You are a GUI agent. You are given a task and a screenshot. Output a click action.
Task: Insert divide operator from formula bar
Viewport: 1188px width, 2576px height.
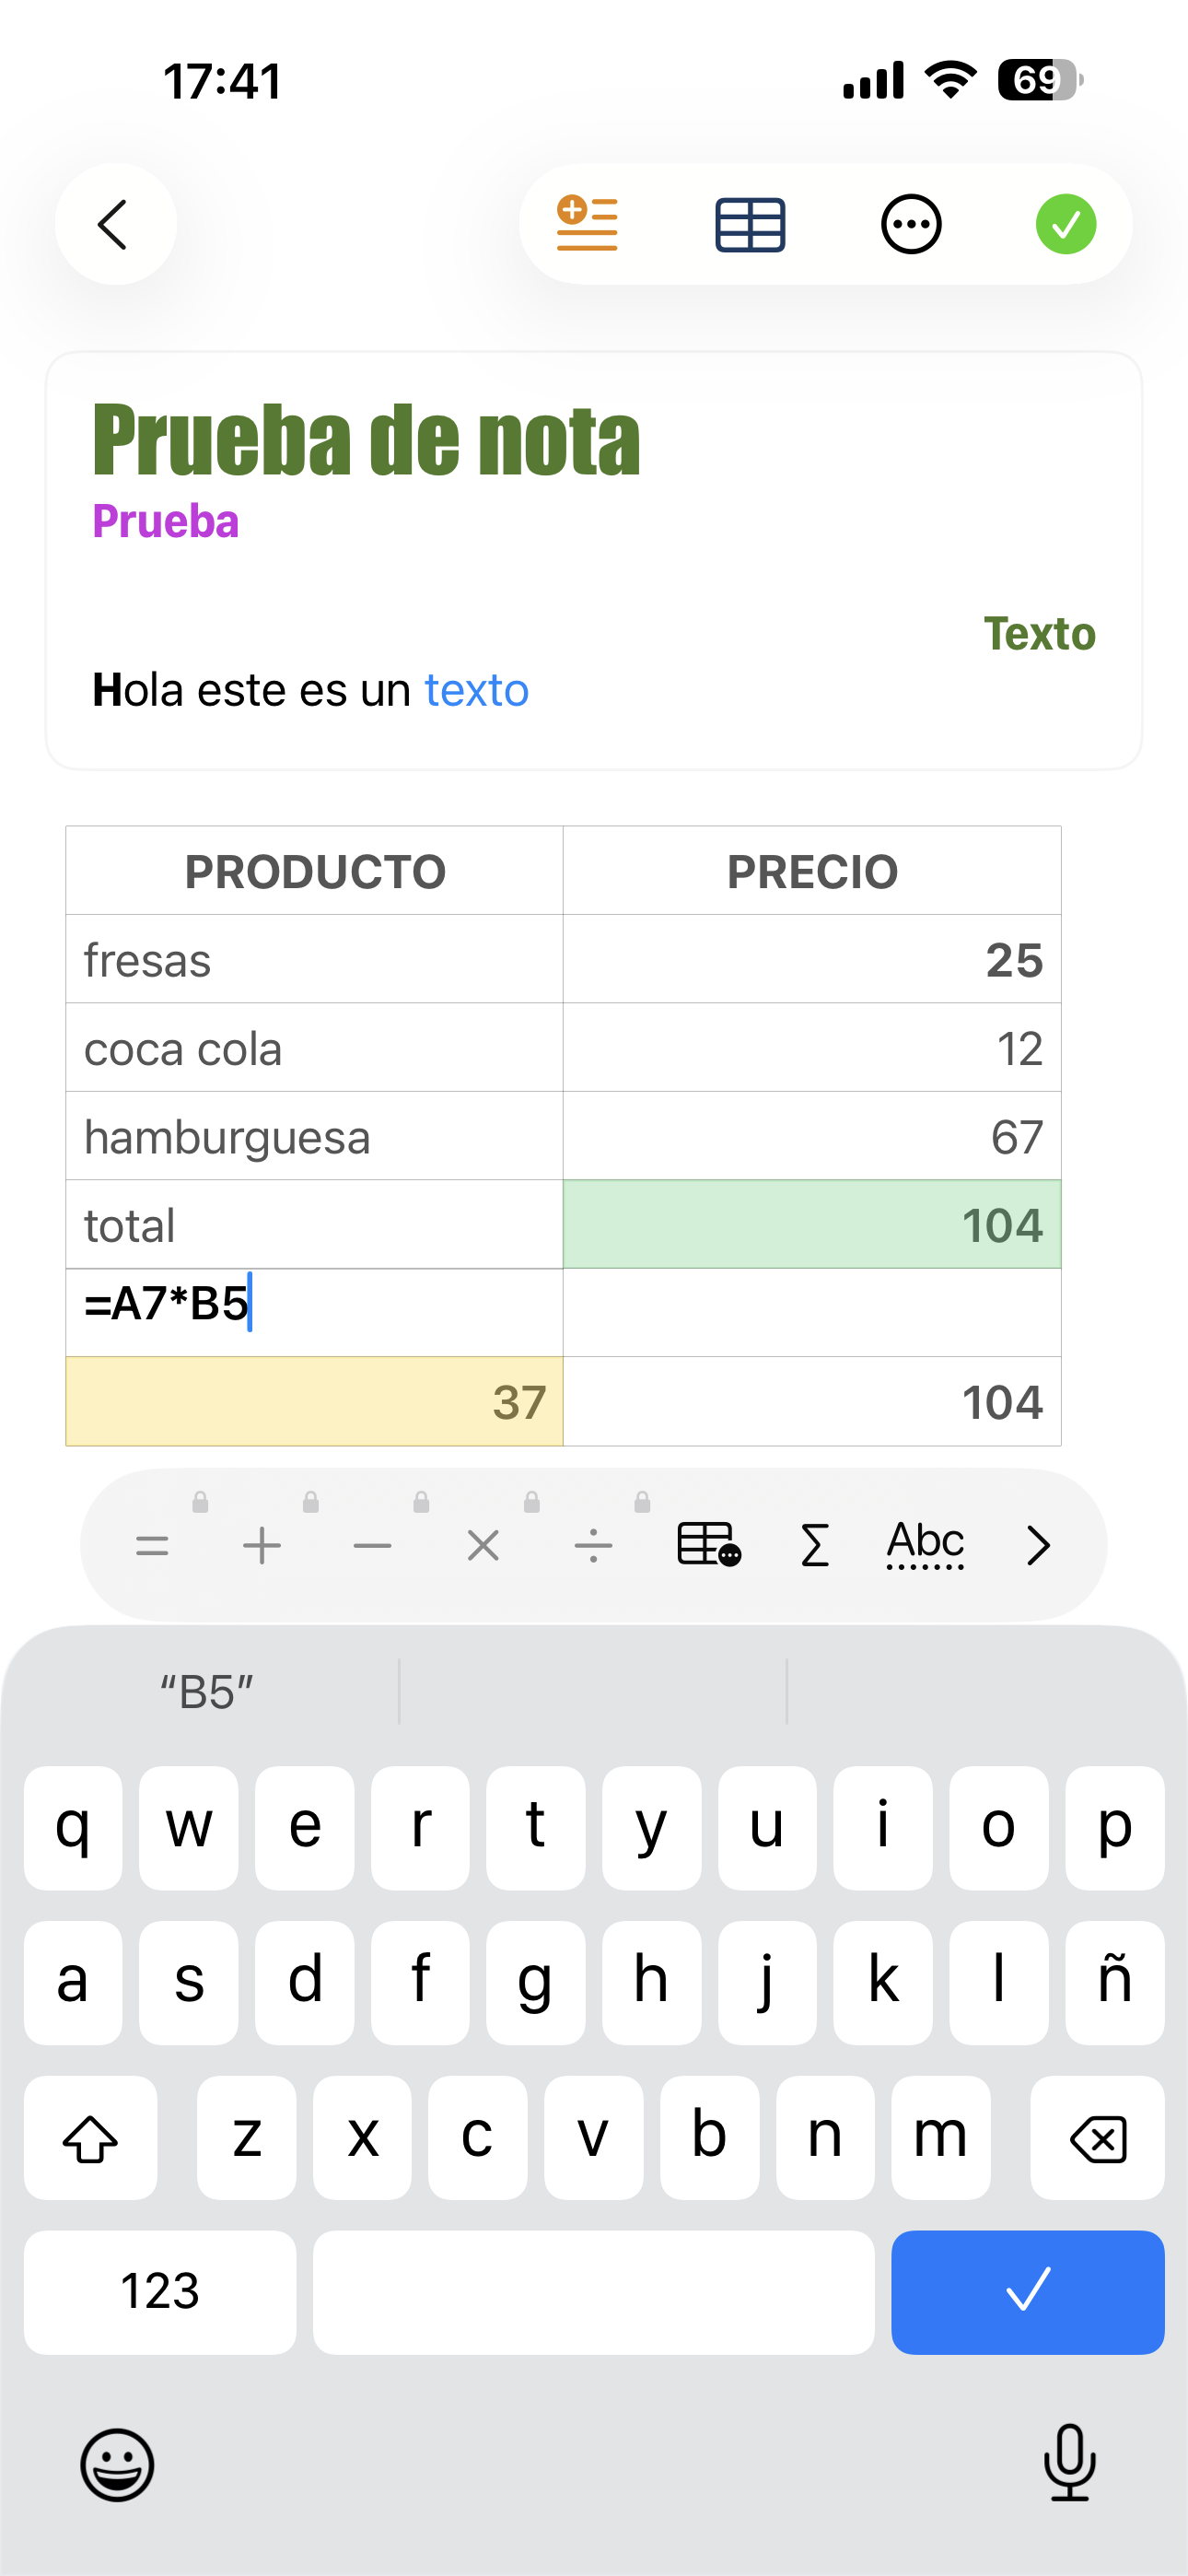[593, 1546]
